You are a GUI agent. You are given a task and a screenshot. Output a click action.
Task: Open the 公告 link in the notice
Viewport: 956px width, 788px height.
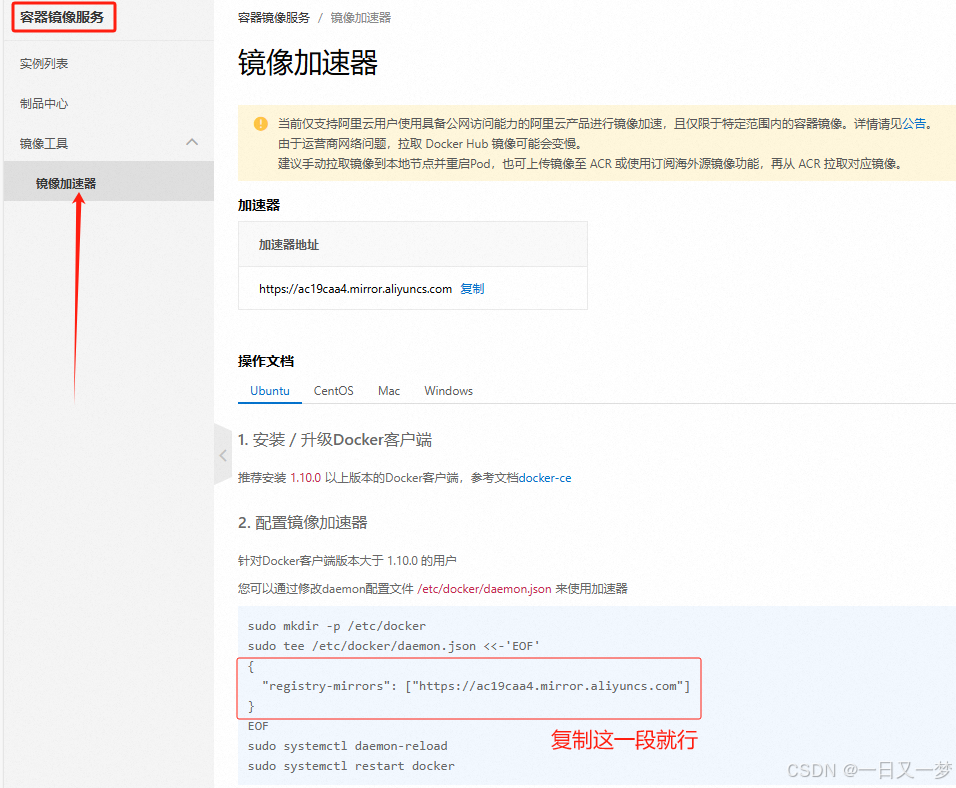914,124
